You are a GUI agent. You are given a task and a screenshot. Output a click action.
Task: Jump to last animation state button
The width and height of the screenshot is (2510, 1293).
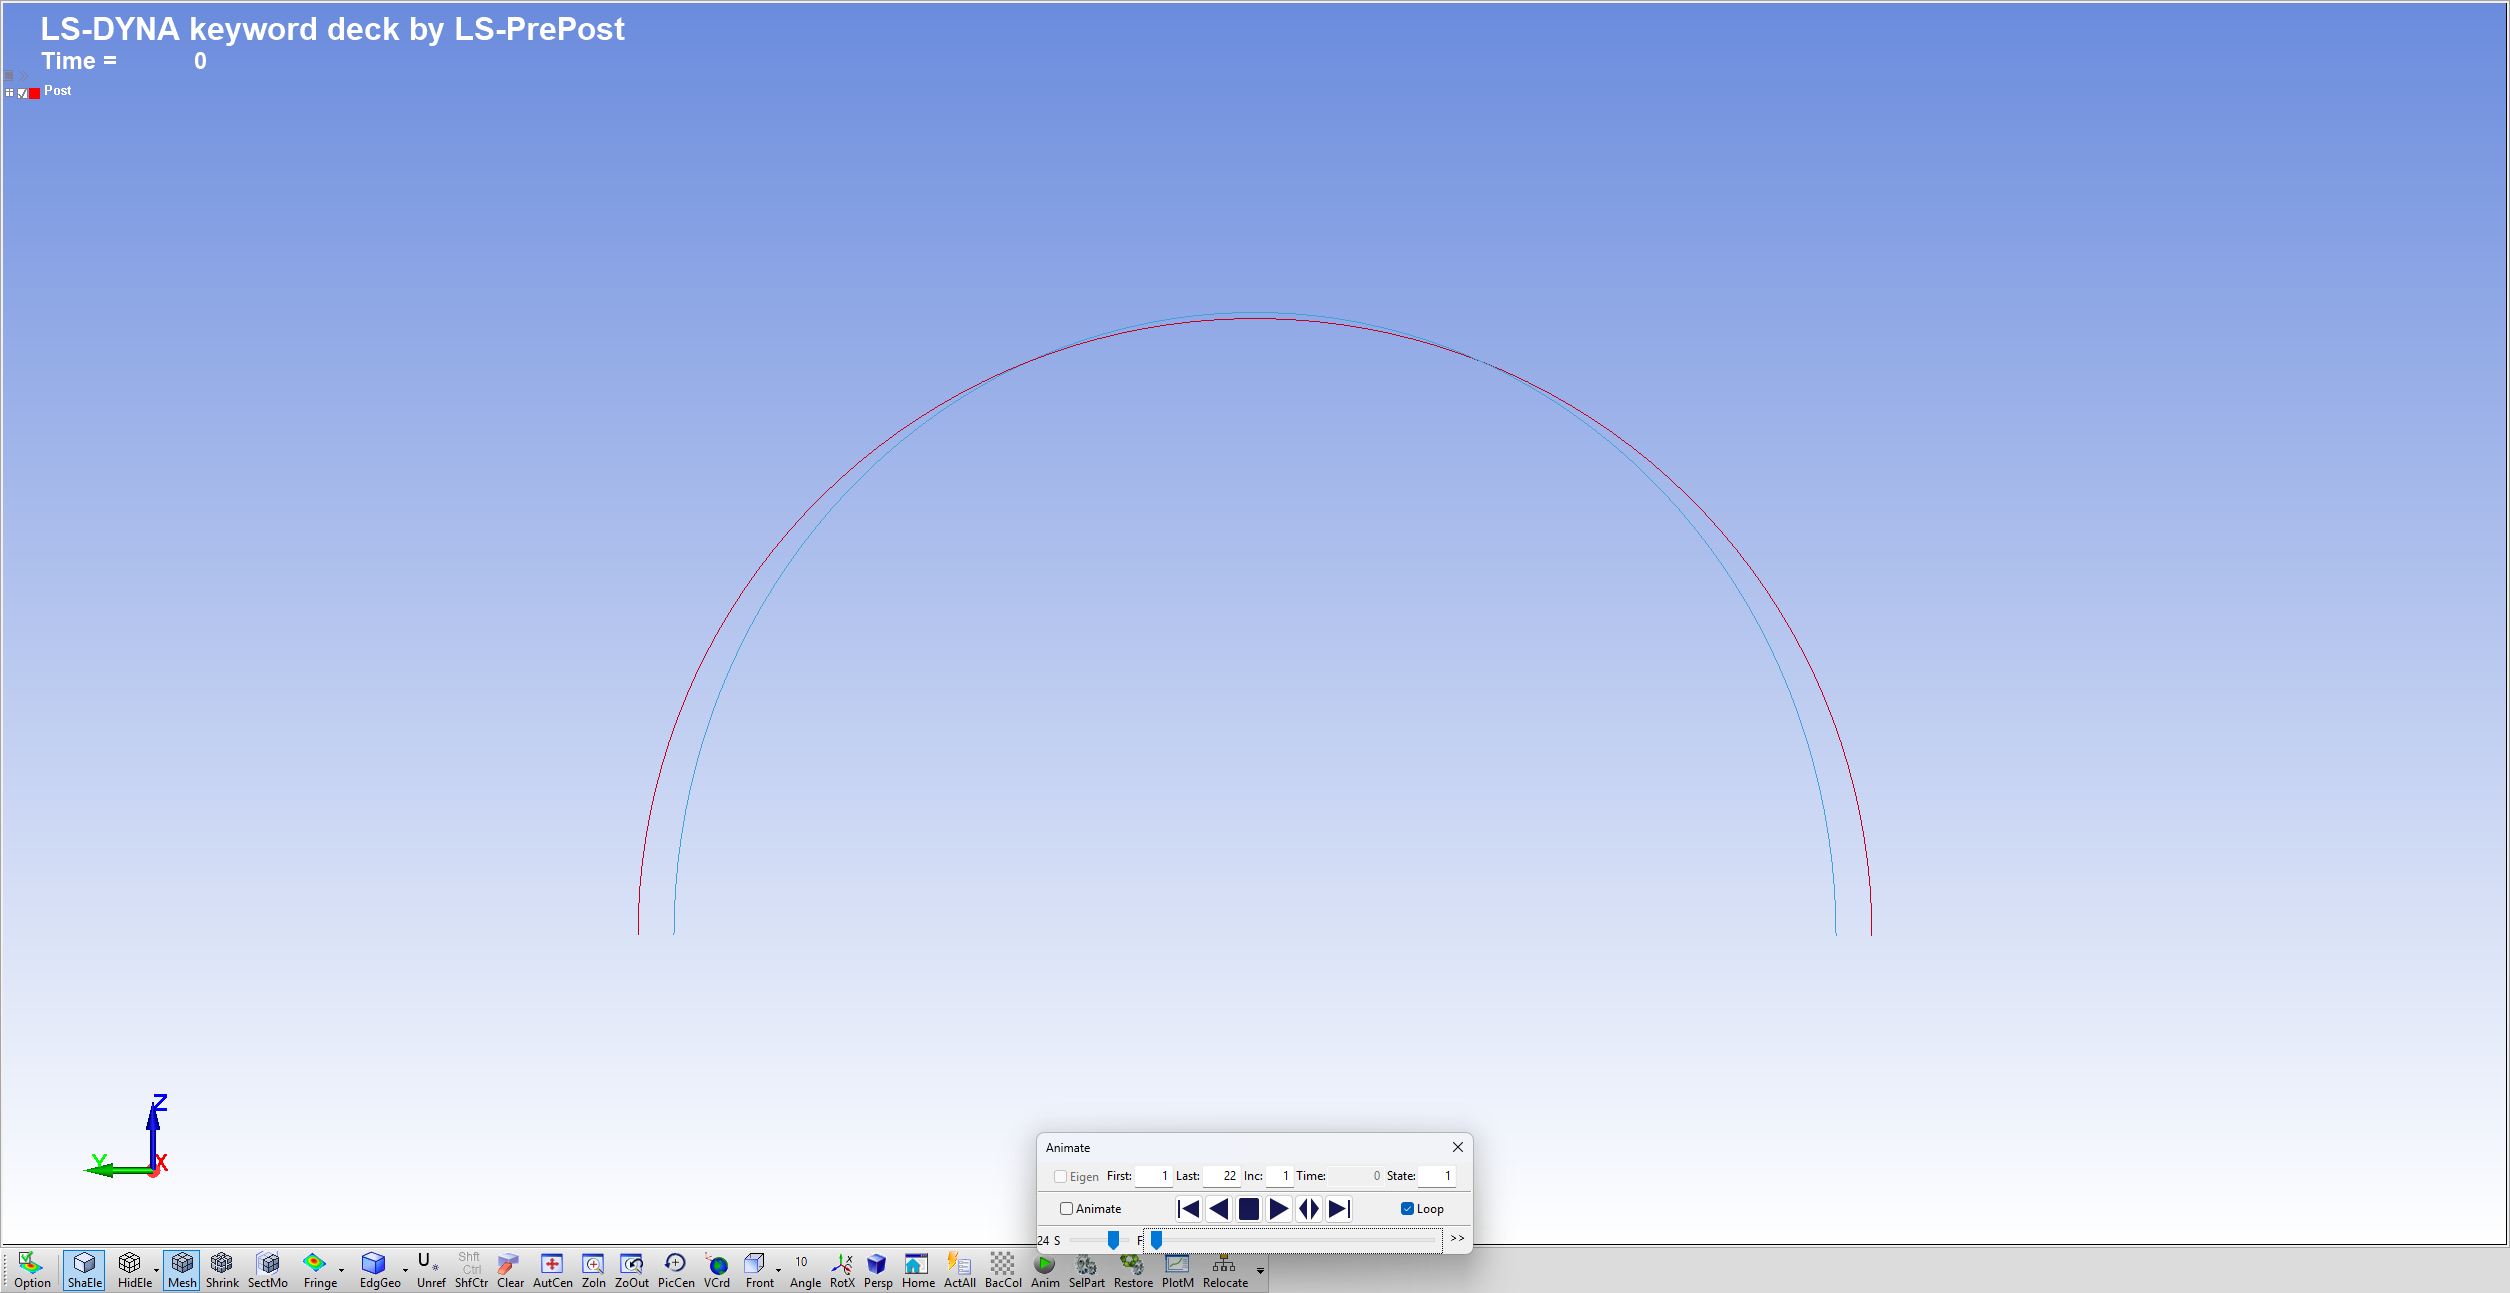coord(1339,1209)
